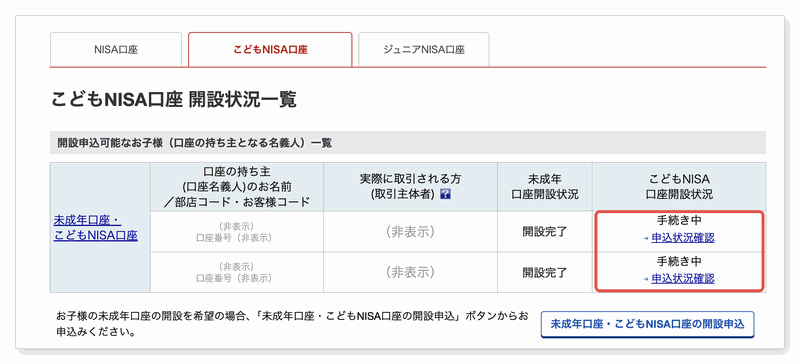Click first row 取引主体者 (非表示) cell
Viewport: 800px width, 364px height.
click(410, 231)
